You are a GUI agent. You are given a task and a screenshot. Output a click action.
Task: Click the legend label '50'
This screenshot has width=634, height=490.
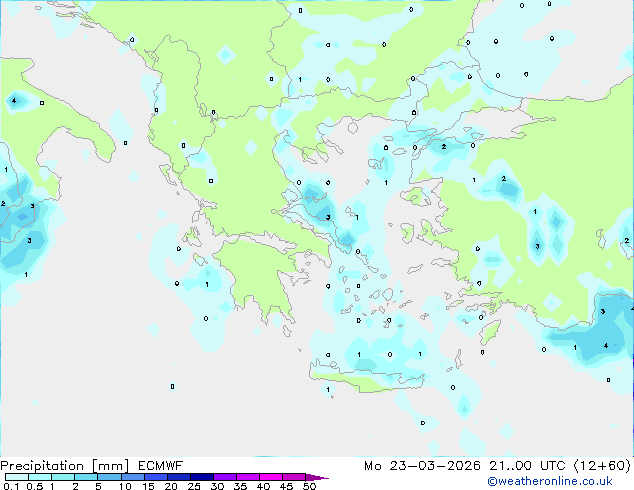(x=309, y=486)
